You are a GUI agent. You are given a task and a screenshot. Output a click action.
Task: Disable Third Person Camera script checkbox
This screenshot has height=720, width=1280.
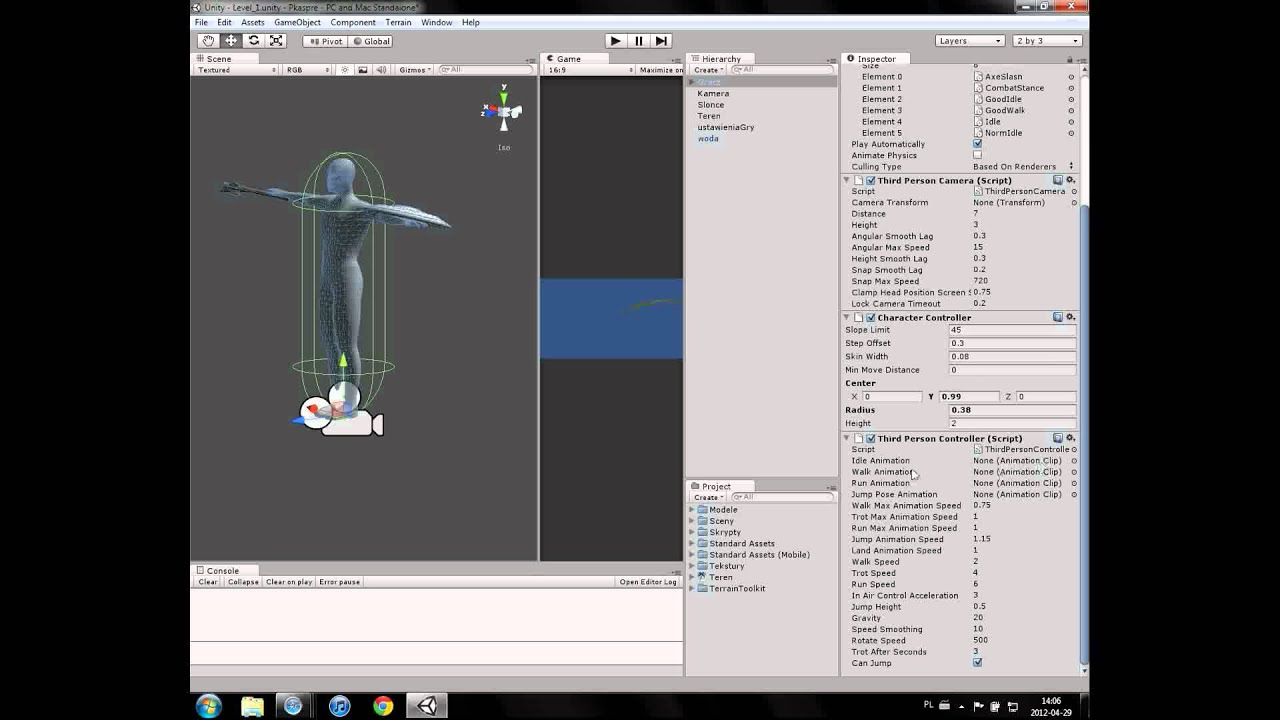click(x=870, y=181)
